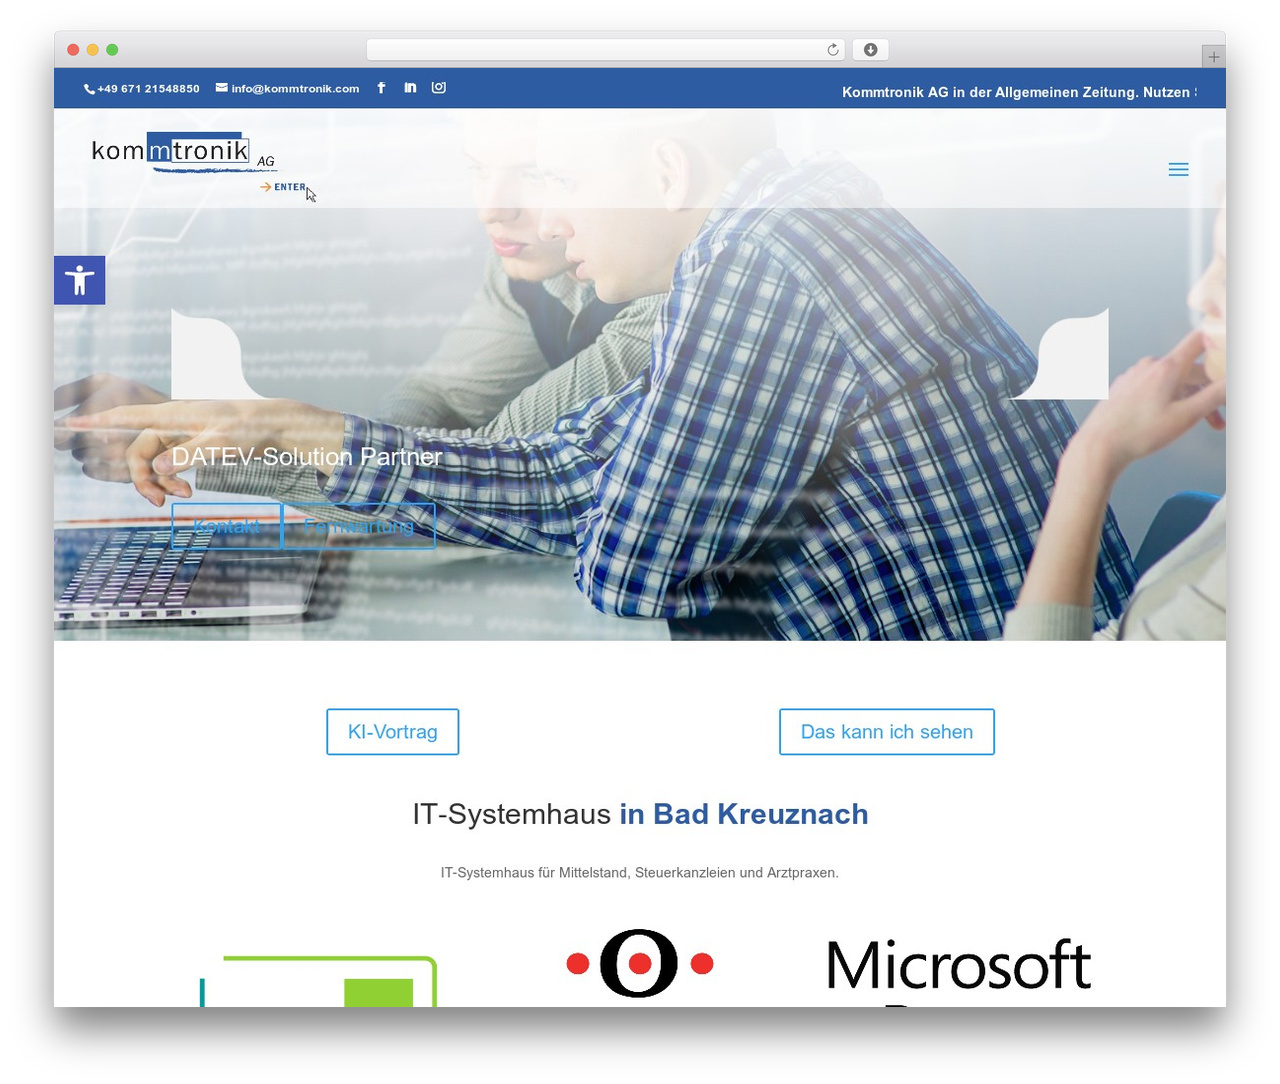Screen dimensions: 1280x1084
Task: Click the green square partner logo
Action: (x=319, y=981)
